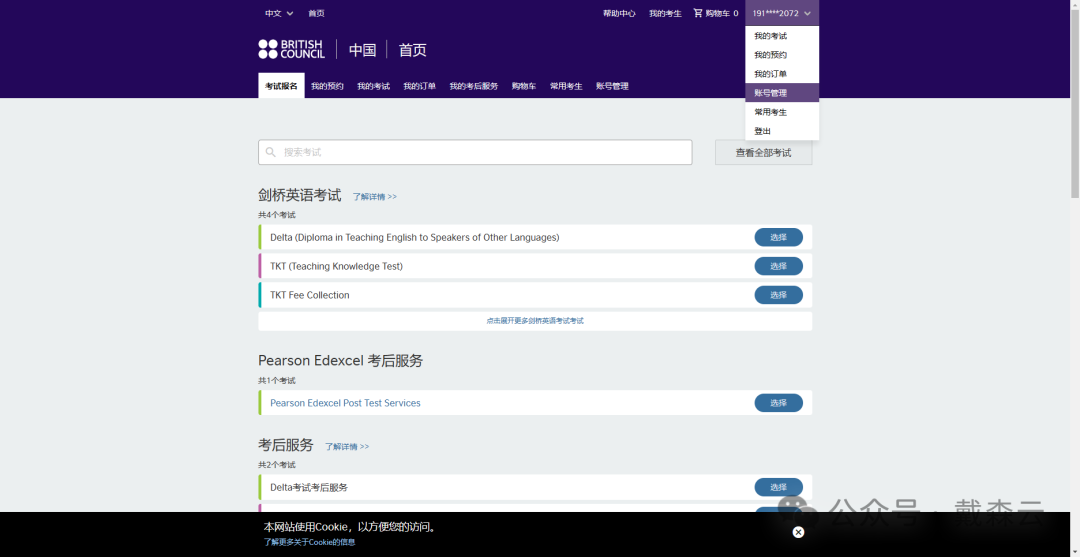Viewport: 1080px width, 557px height.
Task: Open 了解更多关于Cookie的信息 link
Action: pyautogui.click(x=309, y=542)
